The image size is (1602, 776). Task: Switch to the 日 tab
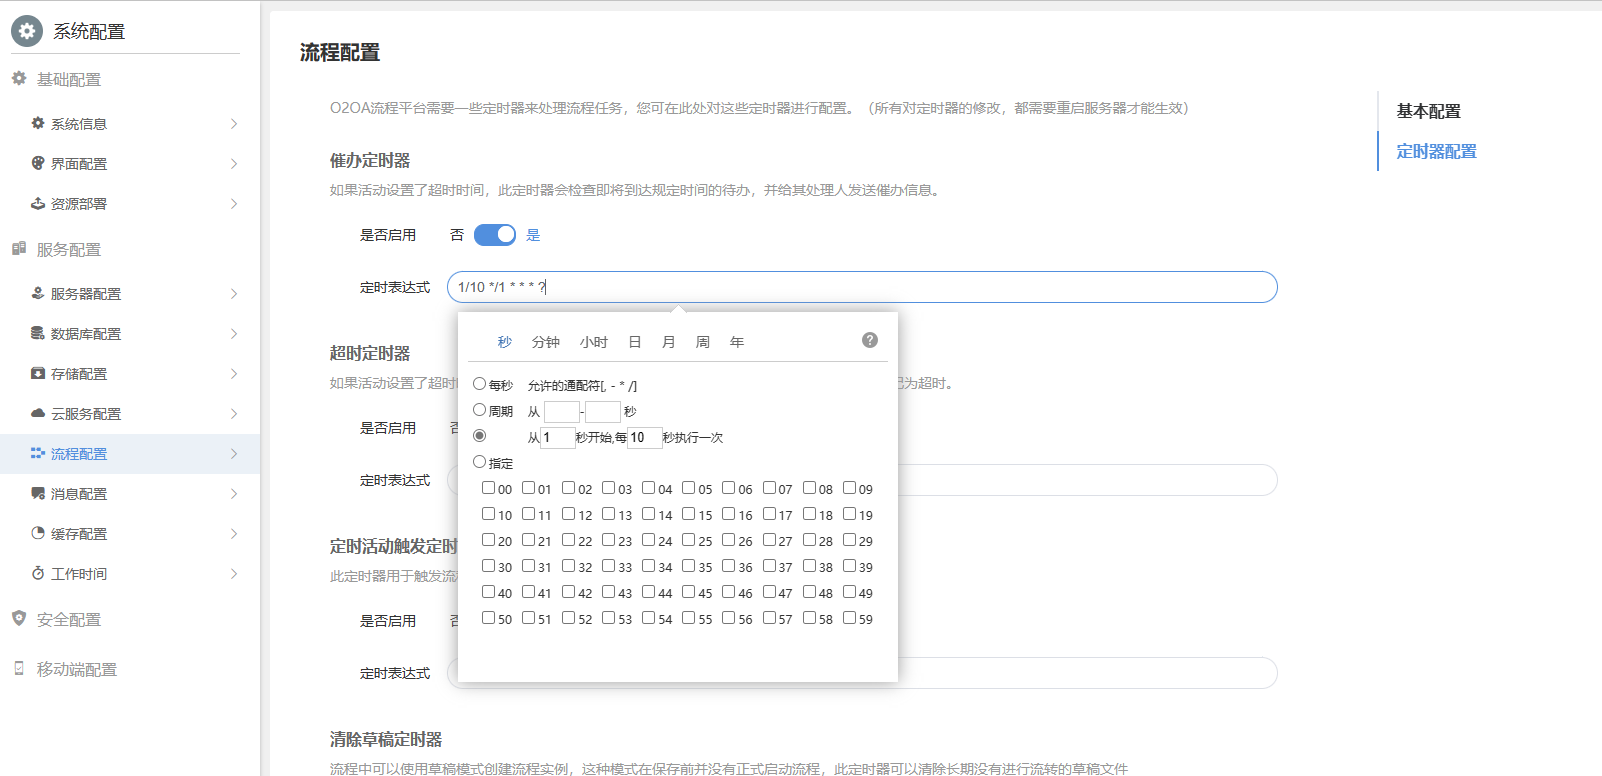(635, 342)
